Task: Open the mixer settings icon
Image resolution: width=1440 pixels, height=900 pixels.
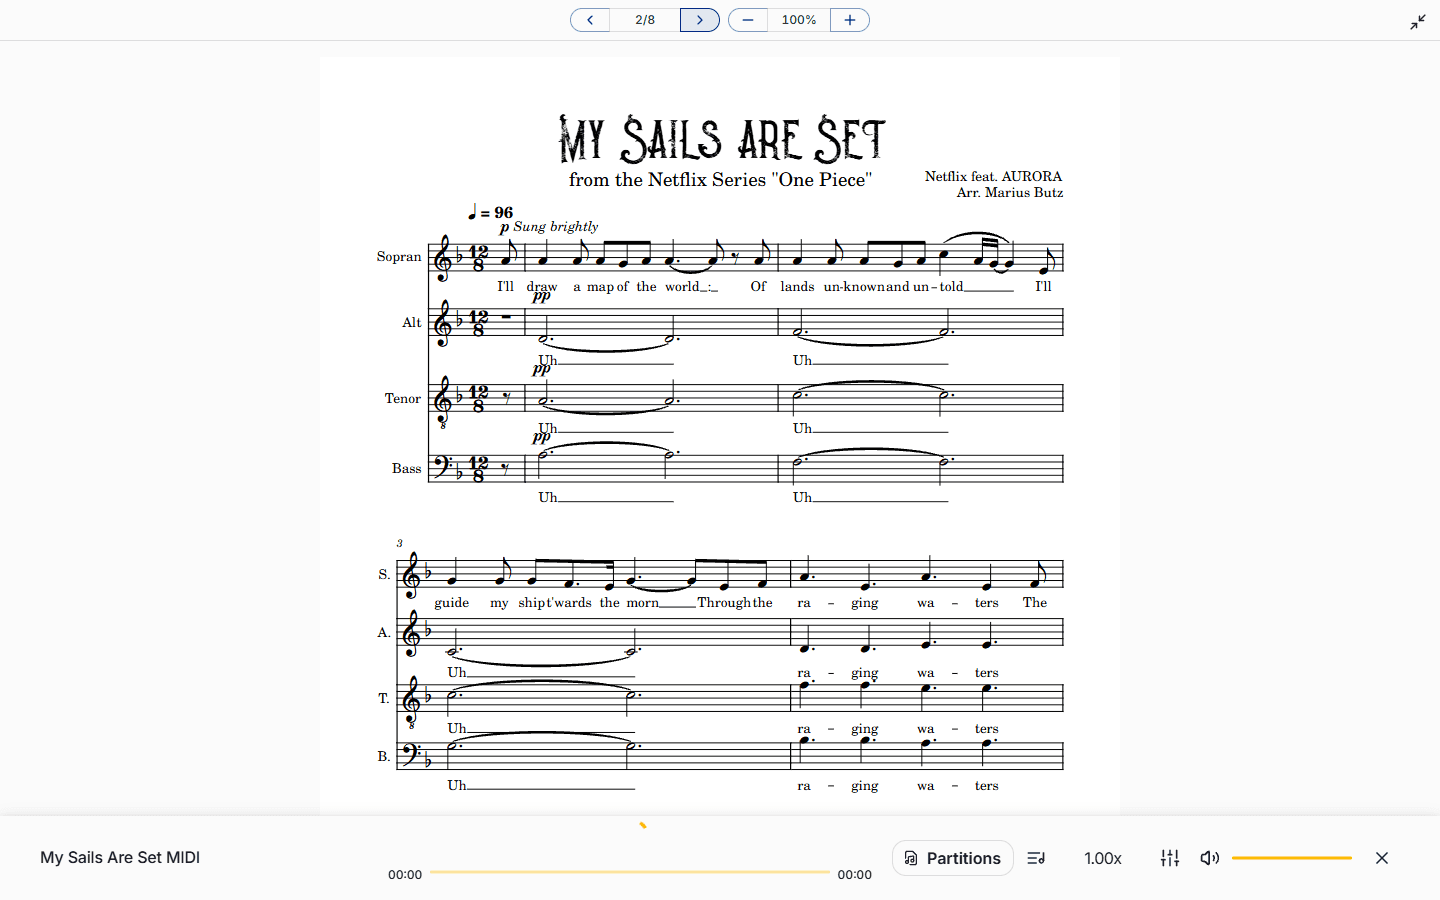Action: (1170, 858)
